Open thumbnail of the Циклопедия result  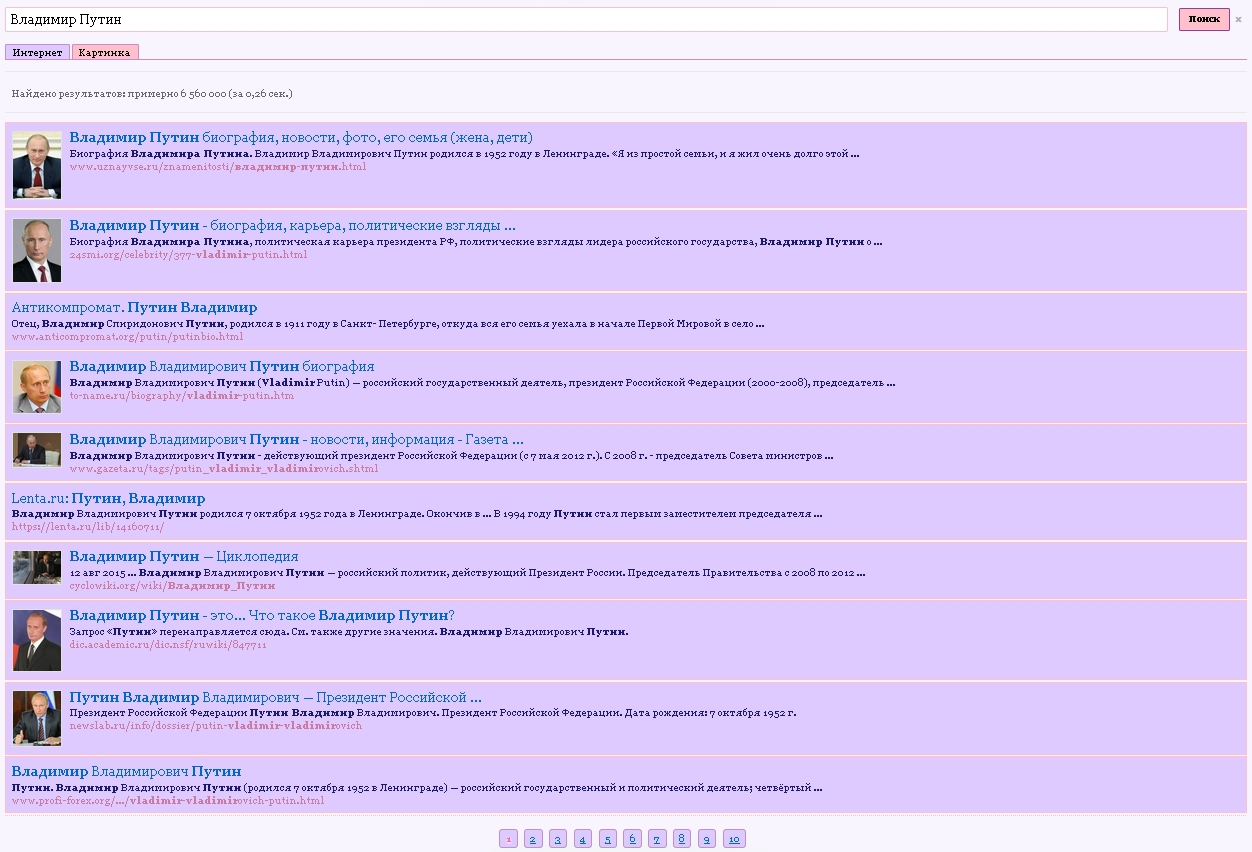37,567
